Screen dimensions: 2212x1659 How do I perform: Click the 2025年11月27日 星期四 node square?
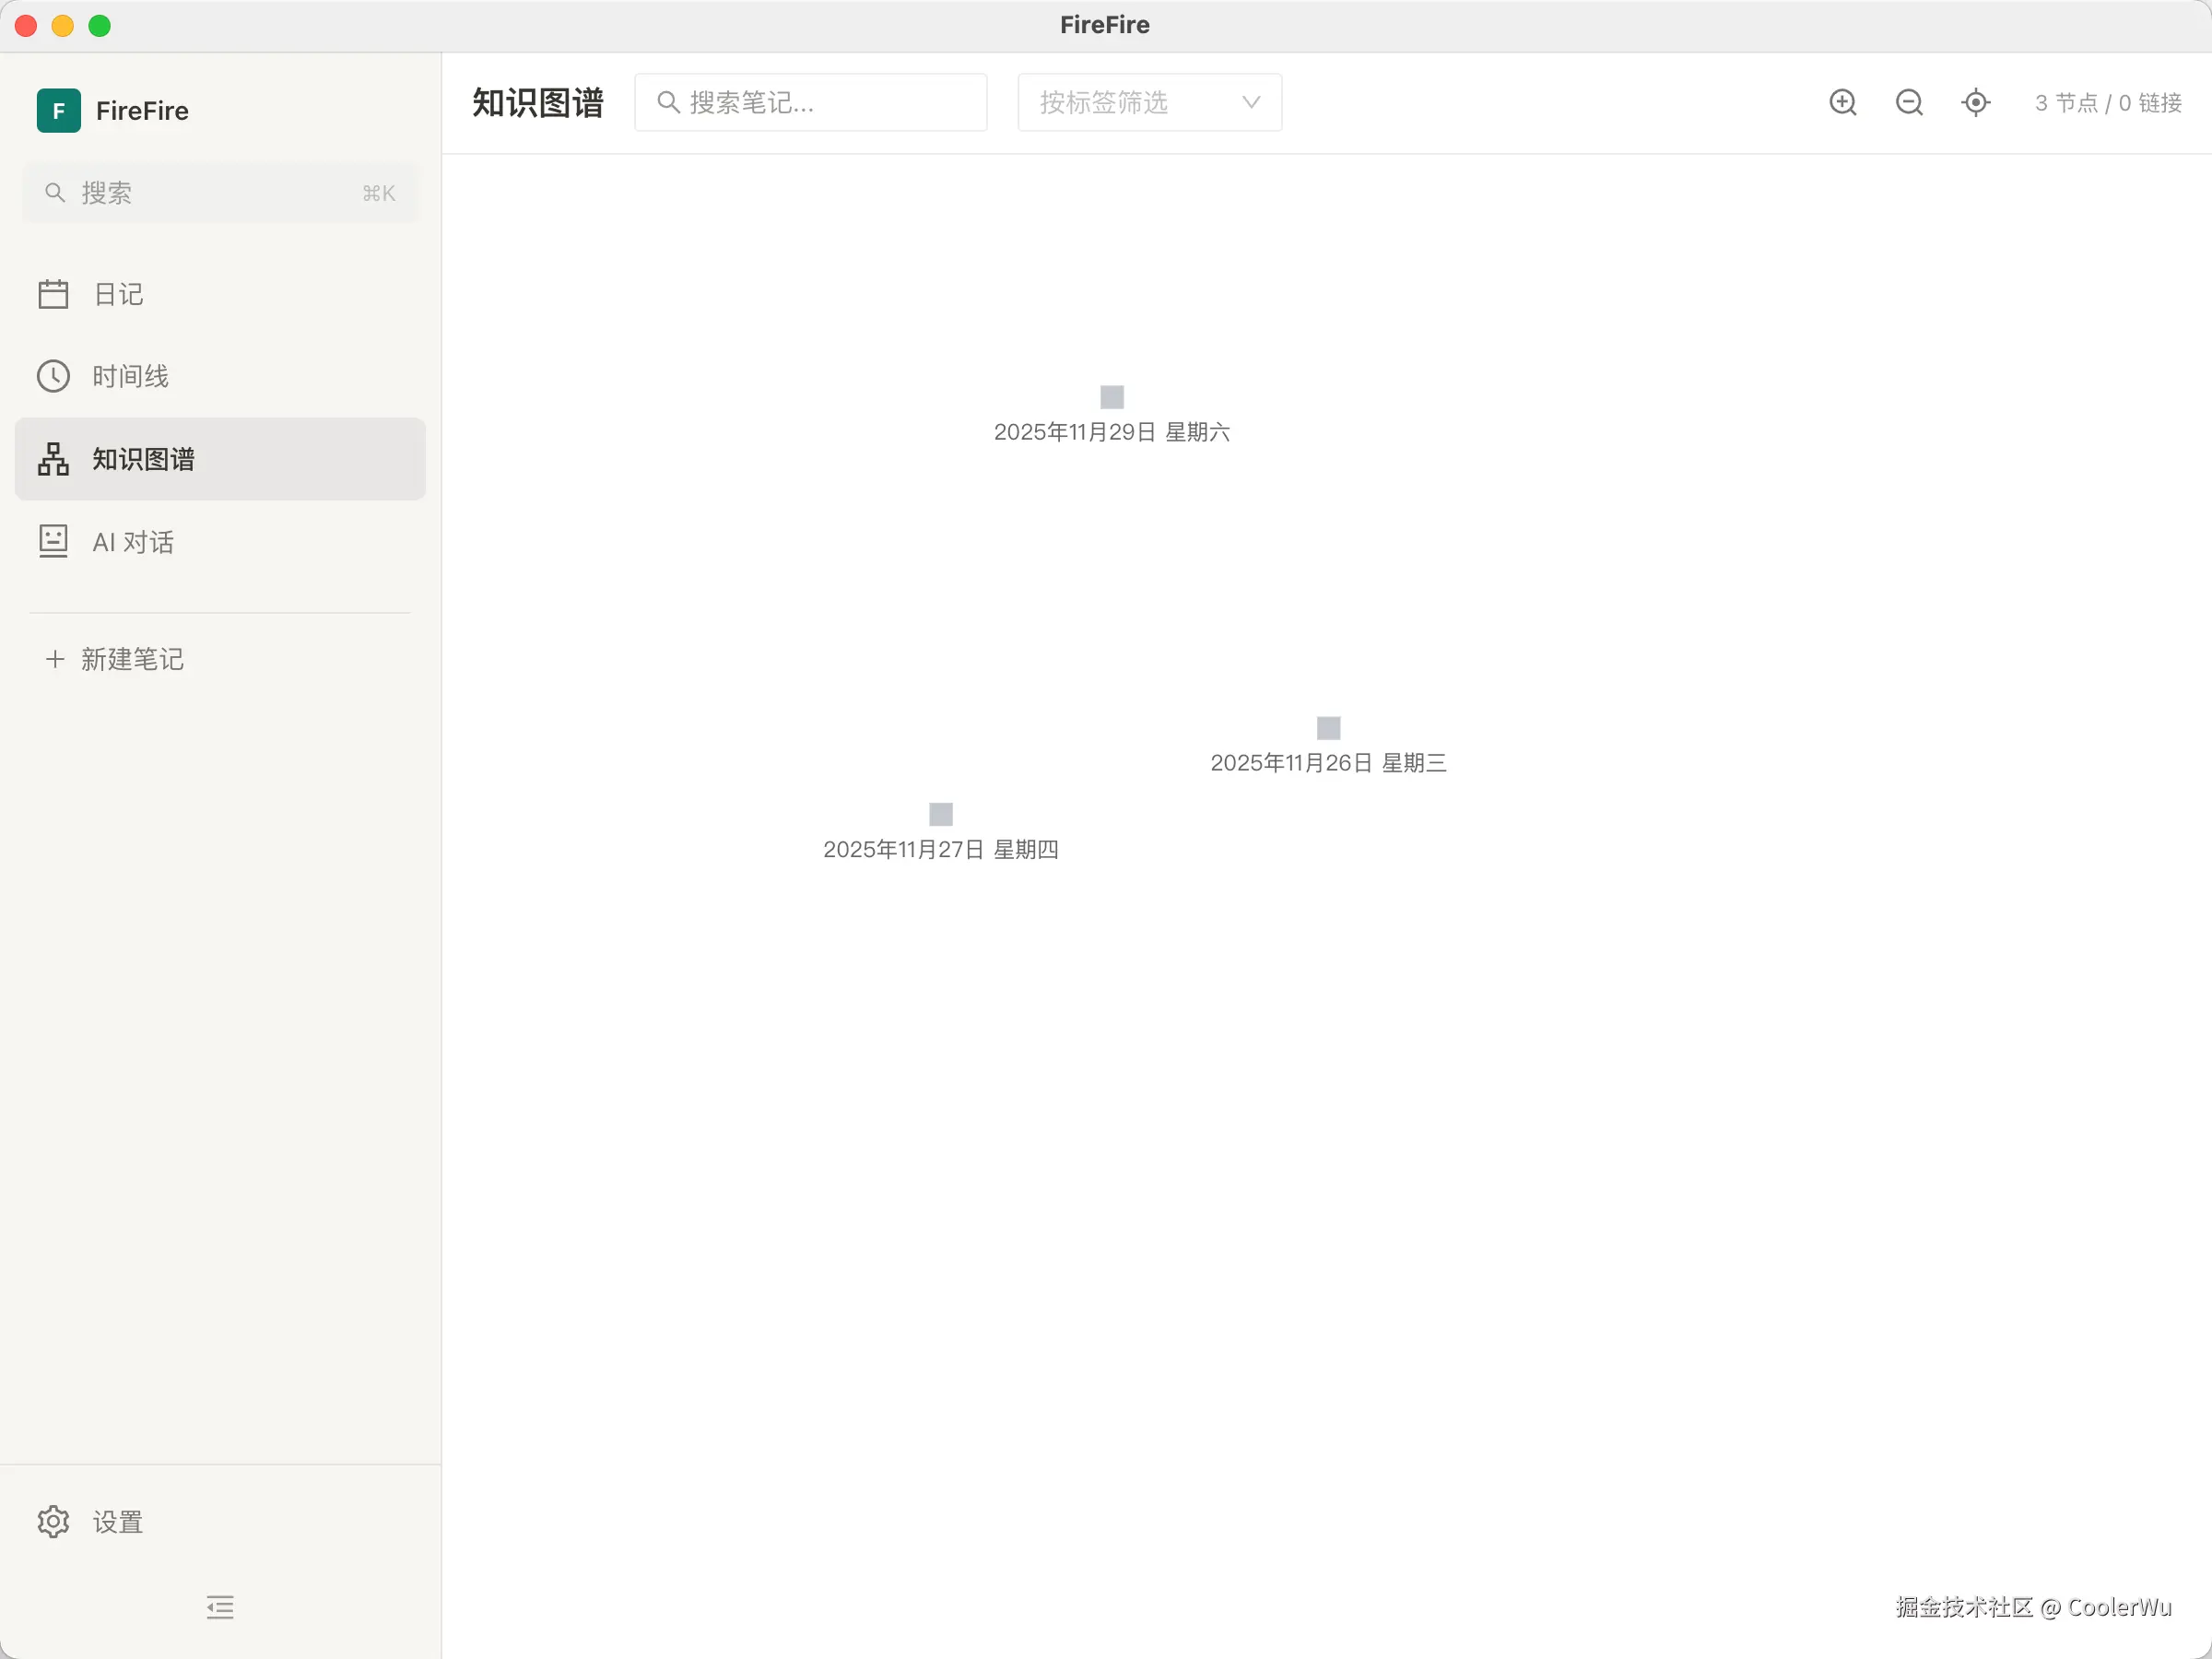pos(940,814)
